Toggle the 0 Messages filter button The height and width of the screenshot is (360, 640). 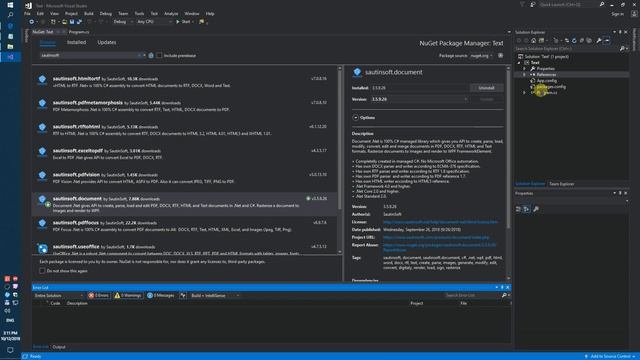160,296
